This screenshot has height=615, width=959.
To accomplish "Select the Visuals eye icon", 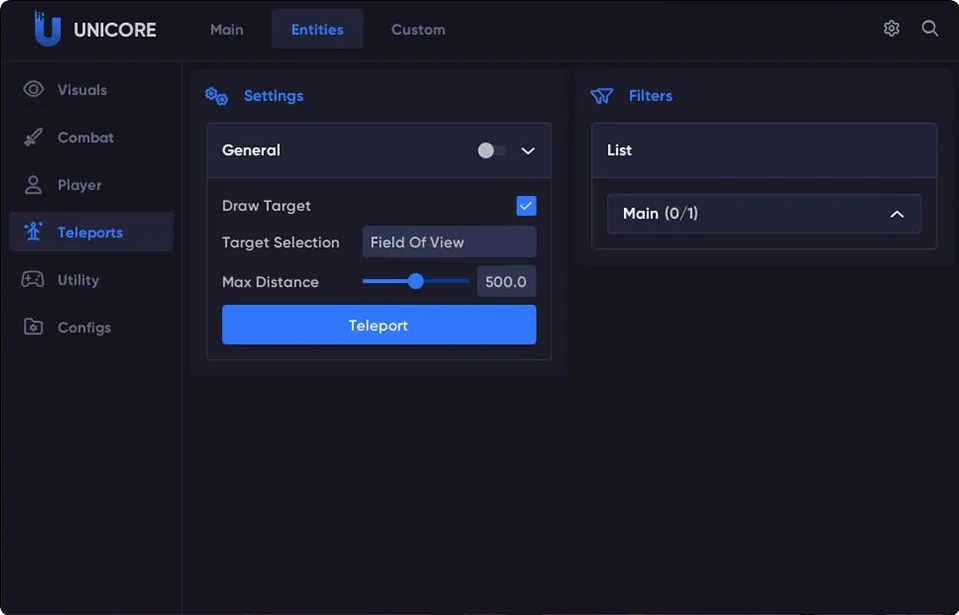I will (34, 90).
